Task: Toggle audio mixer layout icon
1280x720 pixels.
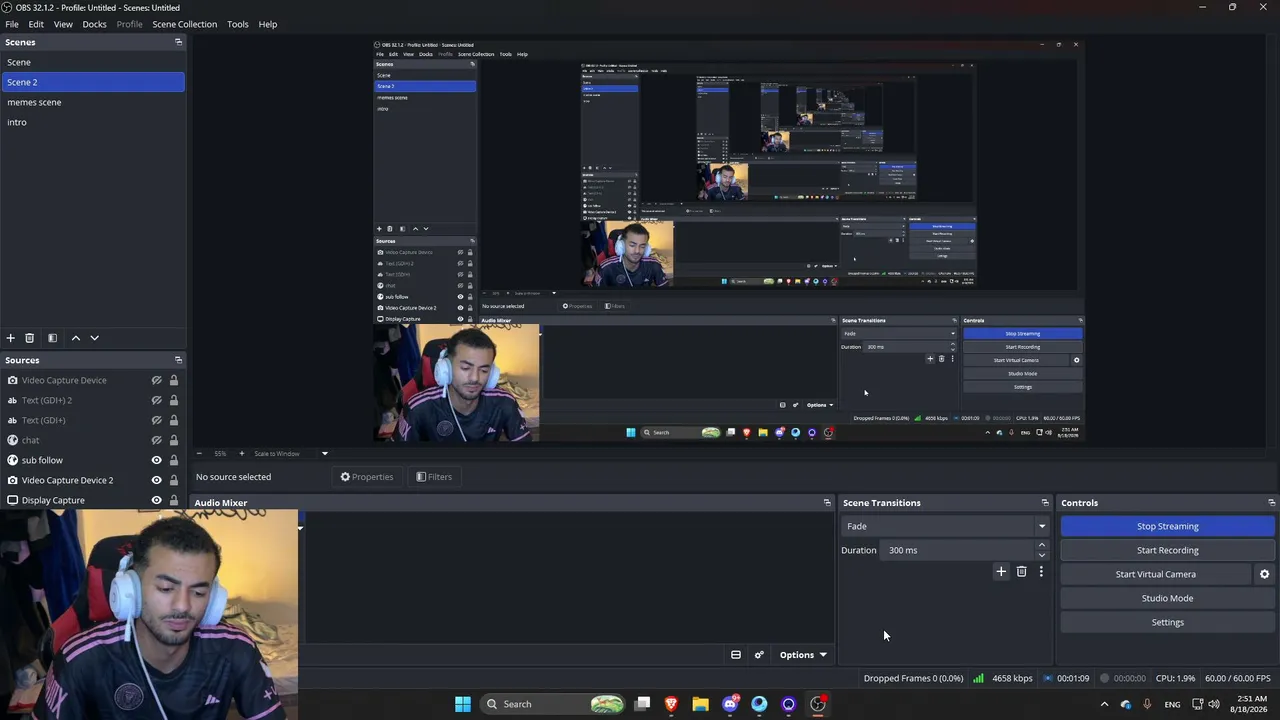Action: pos(736,655)
